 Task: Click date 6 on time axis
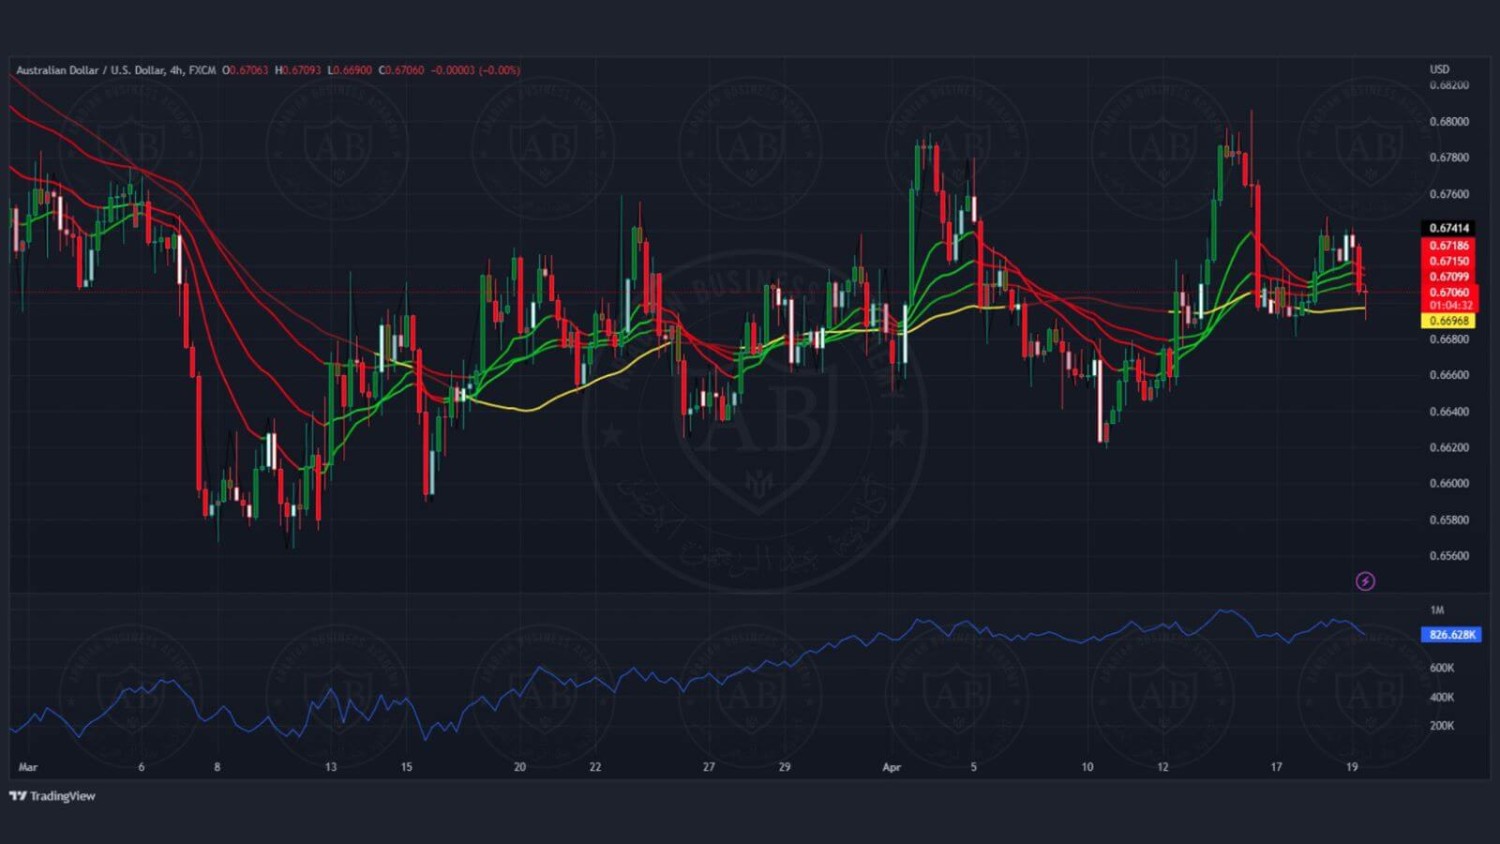pos(141,767)
